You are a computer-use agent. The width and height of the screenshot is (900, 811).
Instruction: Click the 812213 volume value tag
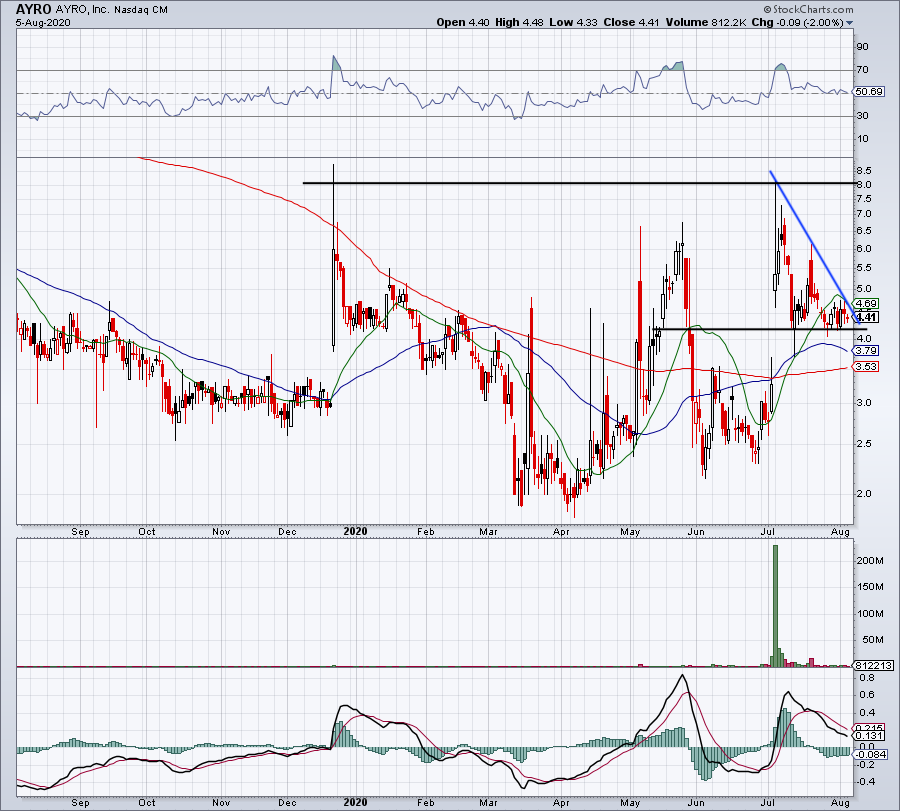point(866,665)
